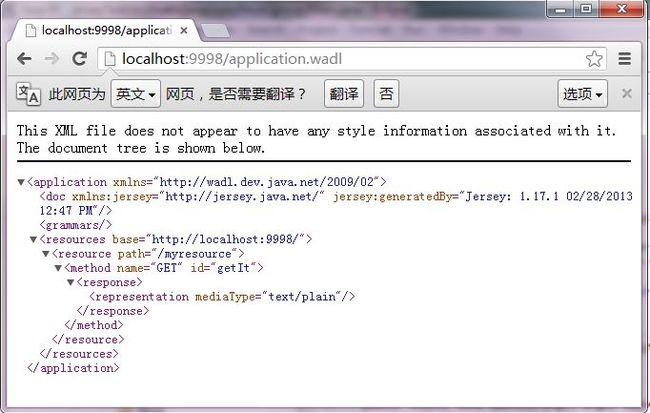This screenshot has height=413, width=650.
Task: Click the closing </response> tag
Action: [x=113, y=311]
